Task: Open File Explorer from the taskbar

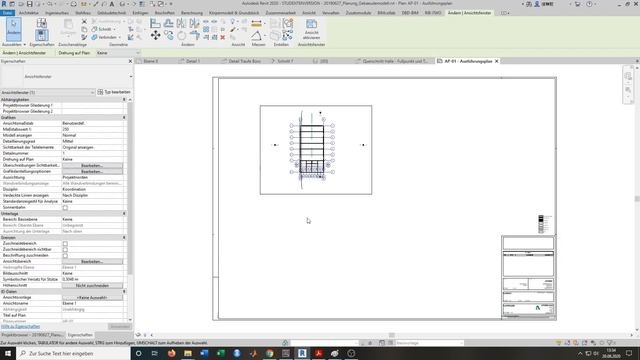Action: [188, 353]
